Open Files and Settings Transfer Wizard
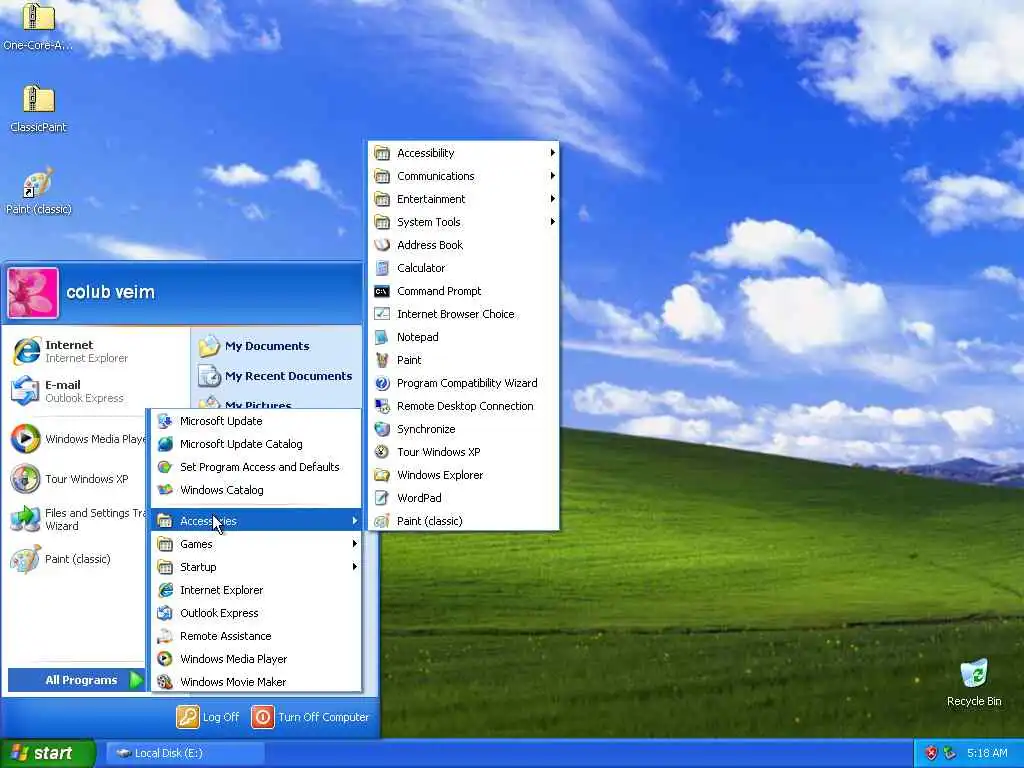This screenshot has width=1024, height=768. click(x=77, y=519)
